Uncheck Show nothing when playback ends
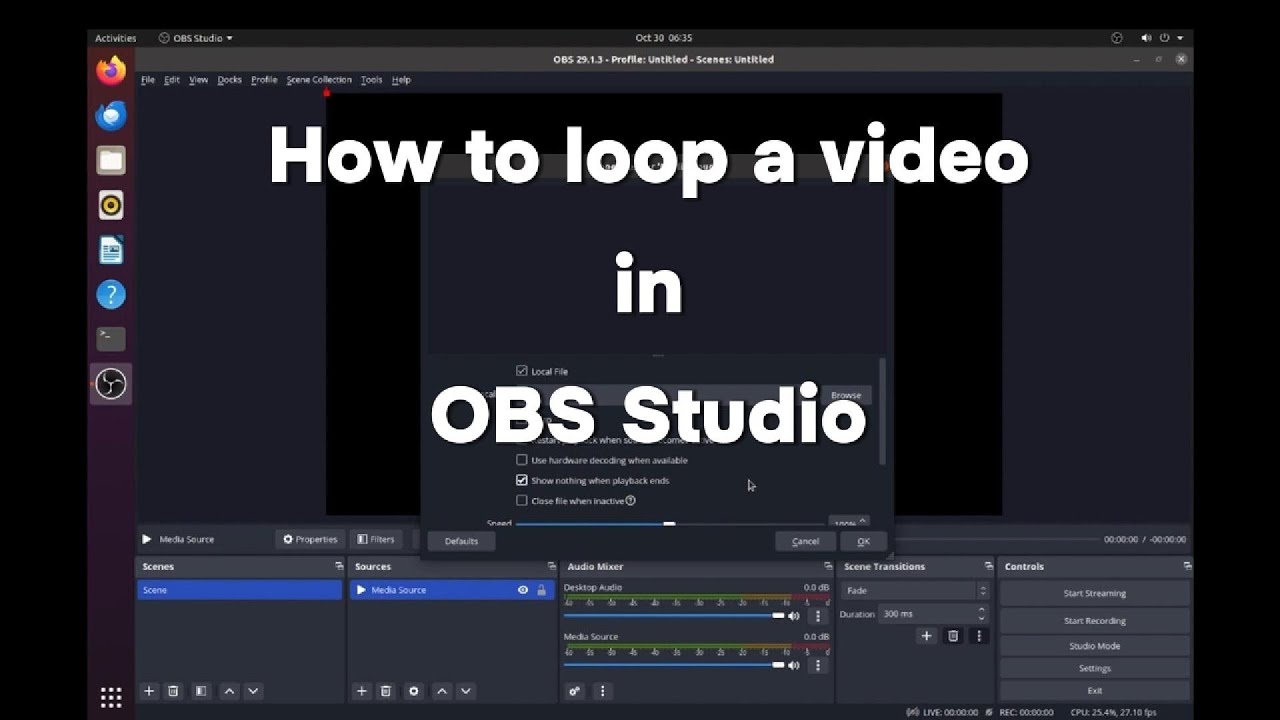The width and height of the screenshot is (1280, 720). point(521,480)
